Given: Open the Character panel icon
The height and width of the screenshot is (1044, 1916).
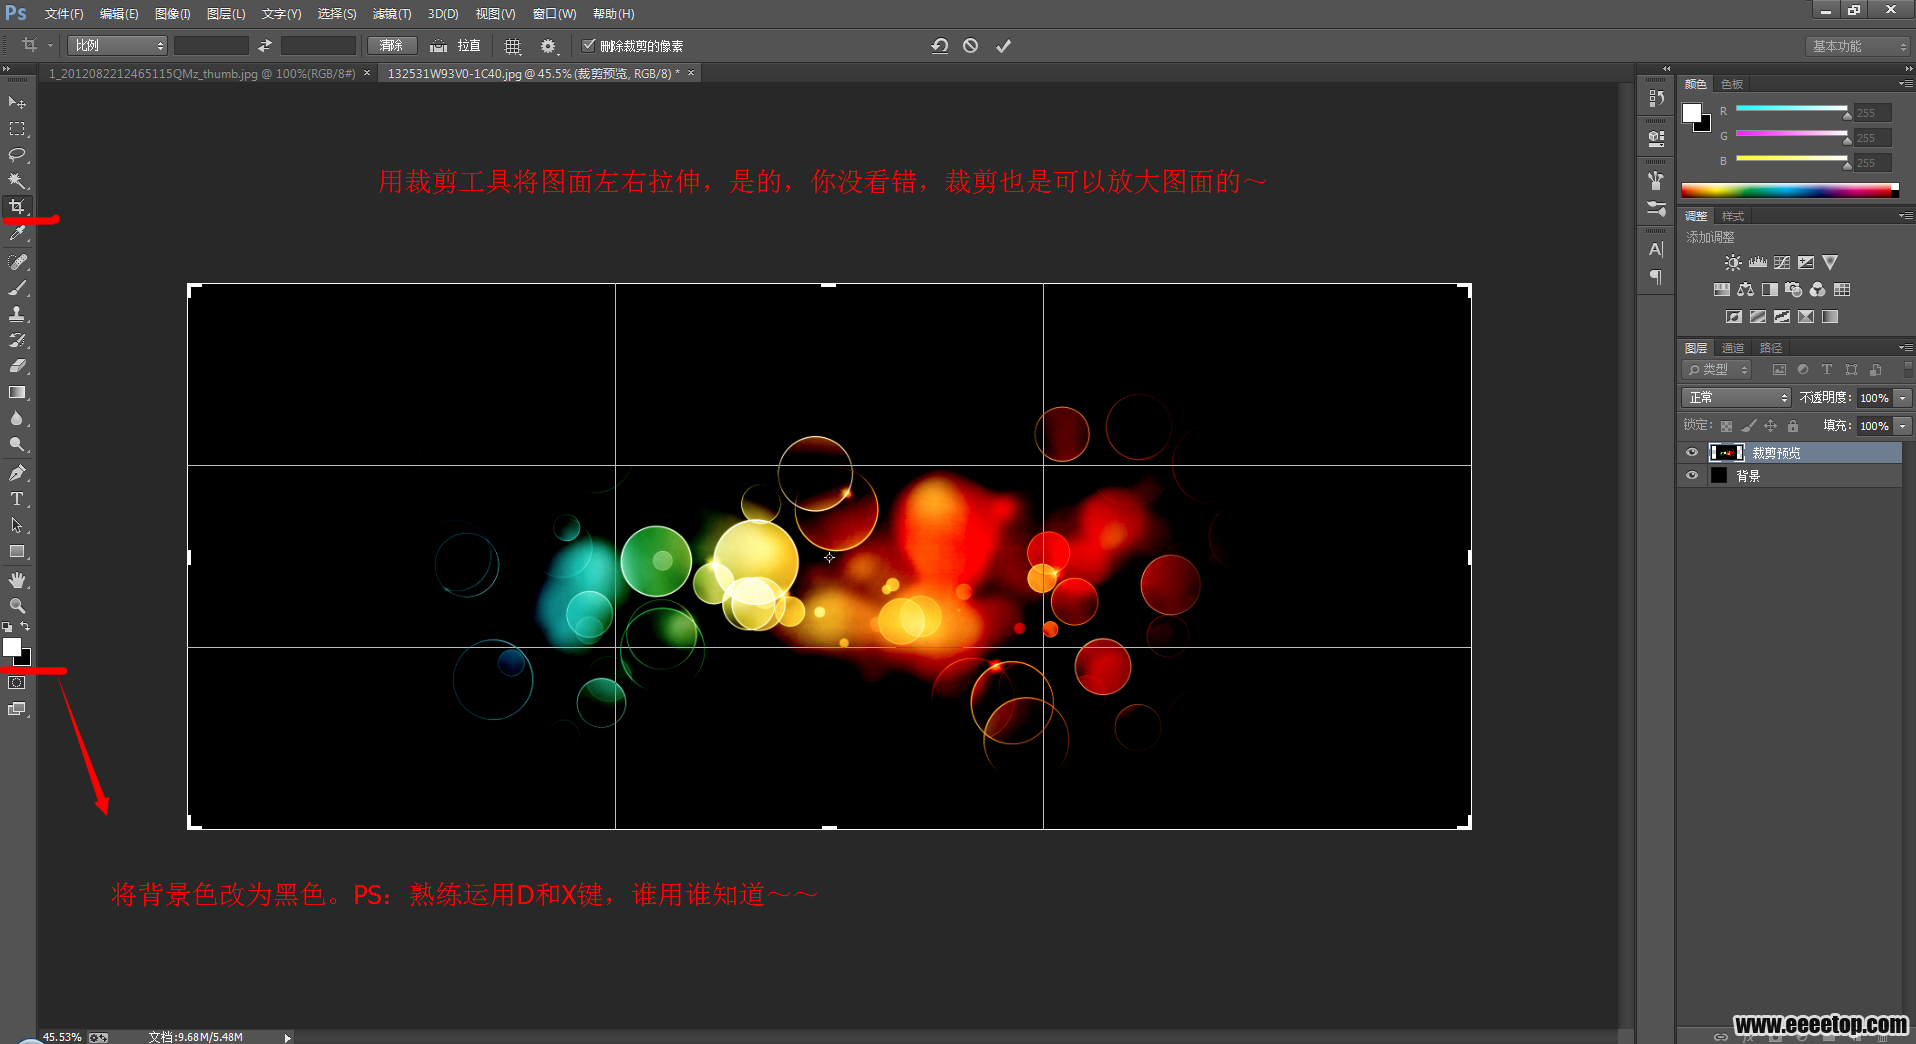Looking at the screenshot, I should click(1656, 249).
